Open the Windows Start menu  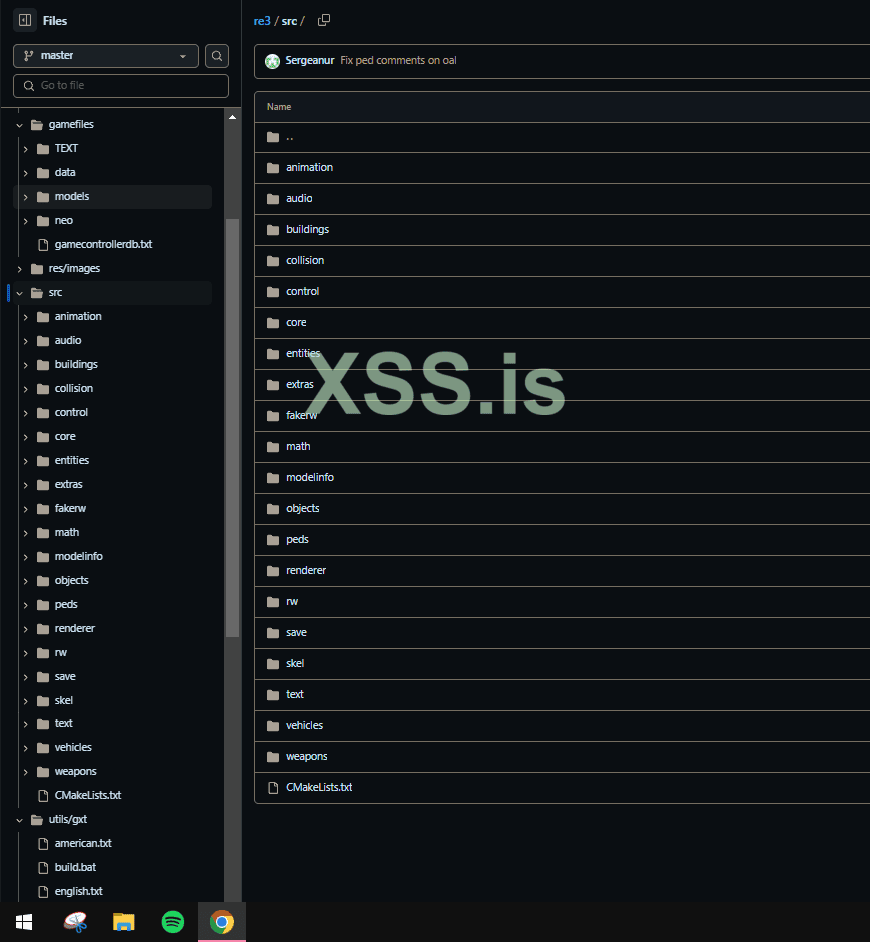tap(24, 922)
